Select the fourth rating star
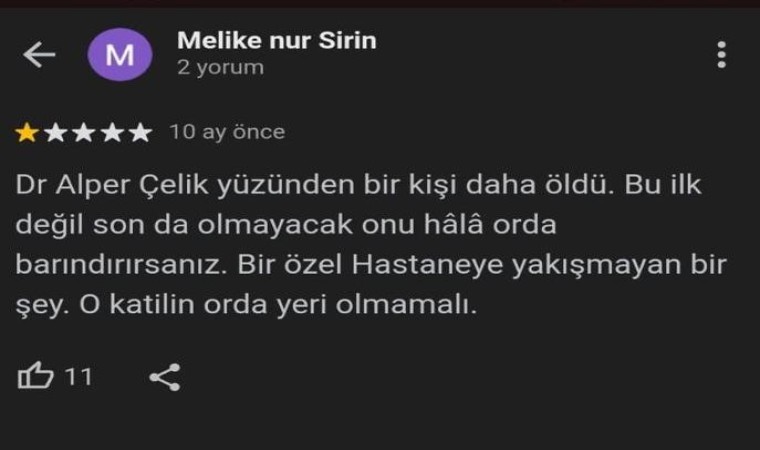This screenshot has width=760, height=450. 112,132
